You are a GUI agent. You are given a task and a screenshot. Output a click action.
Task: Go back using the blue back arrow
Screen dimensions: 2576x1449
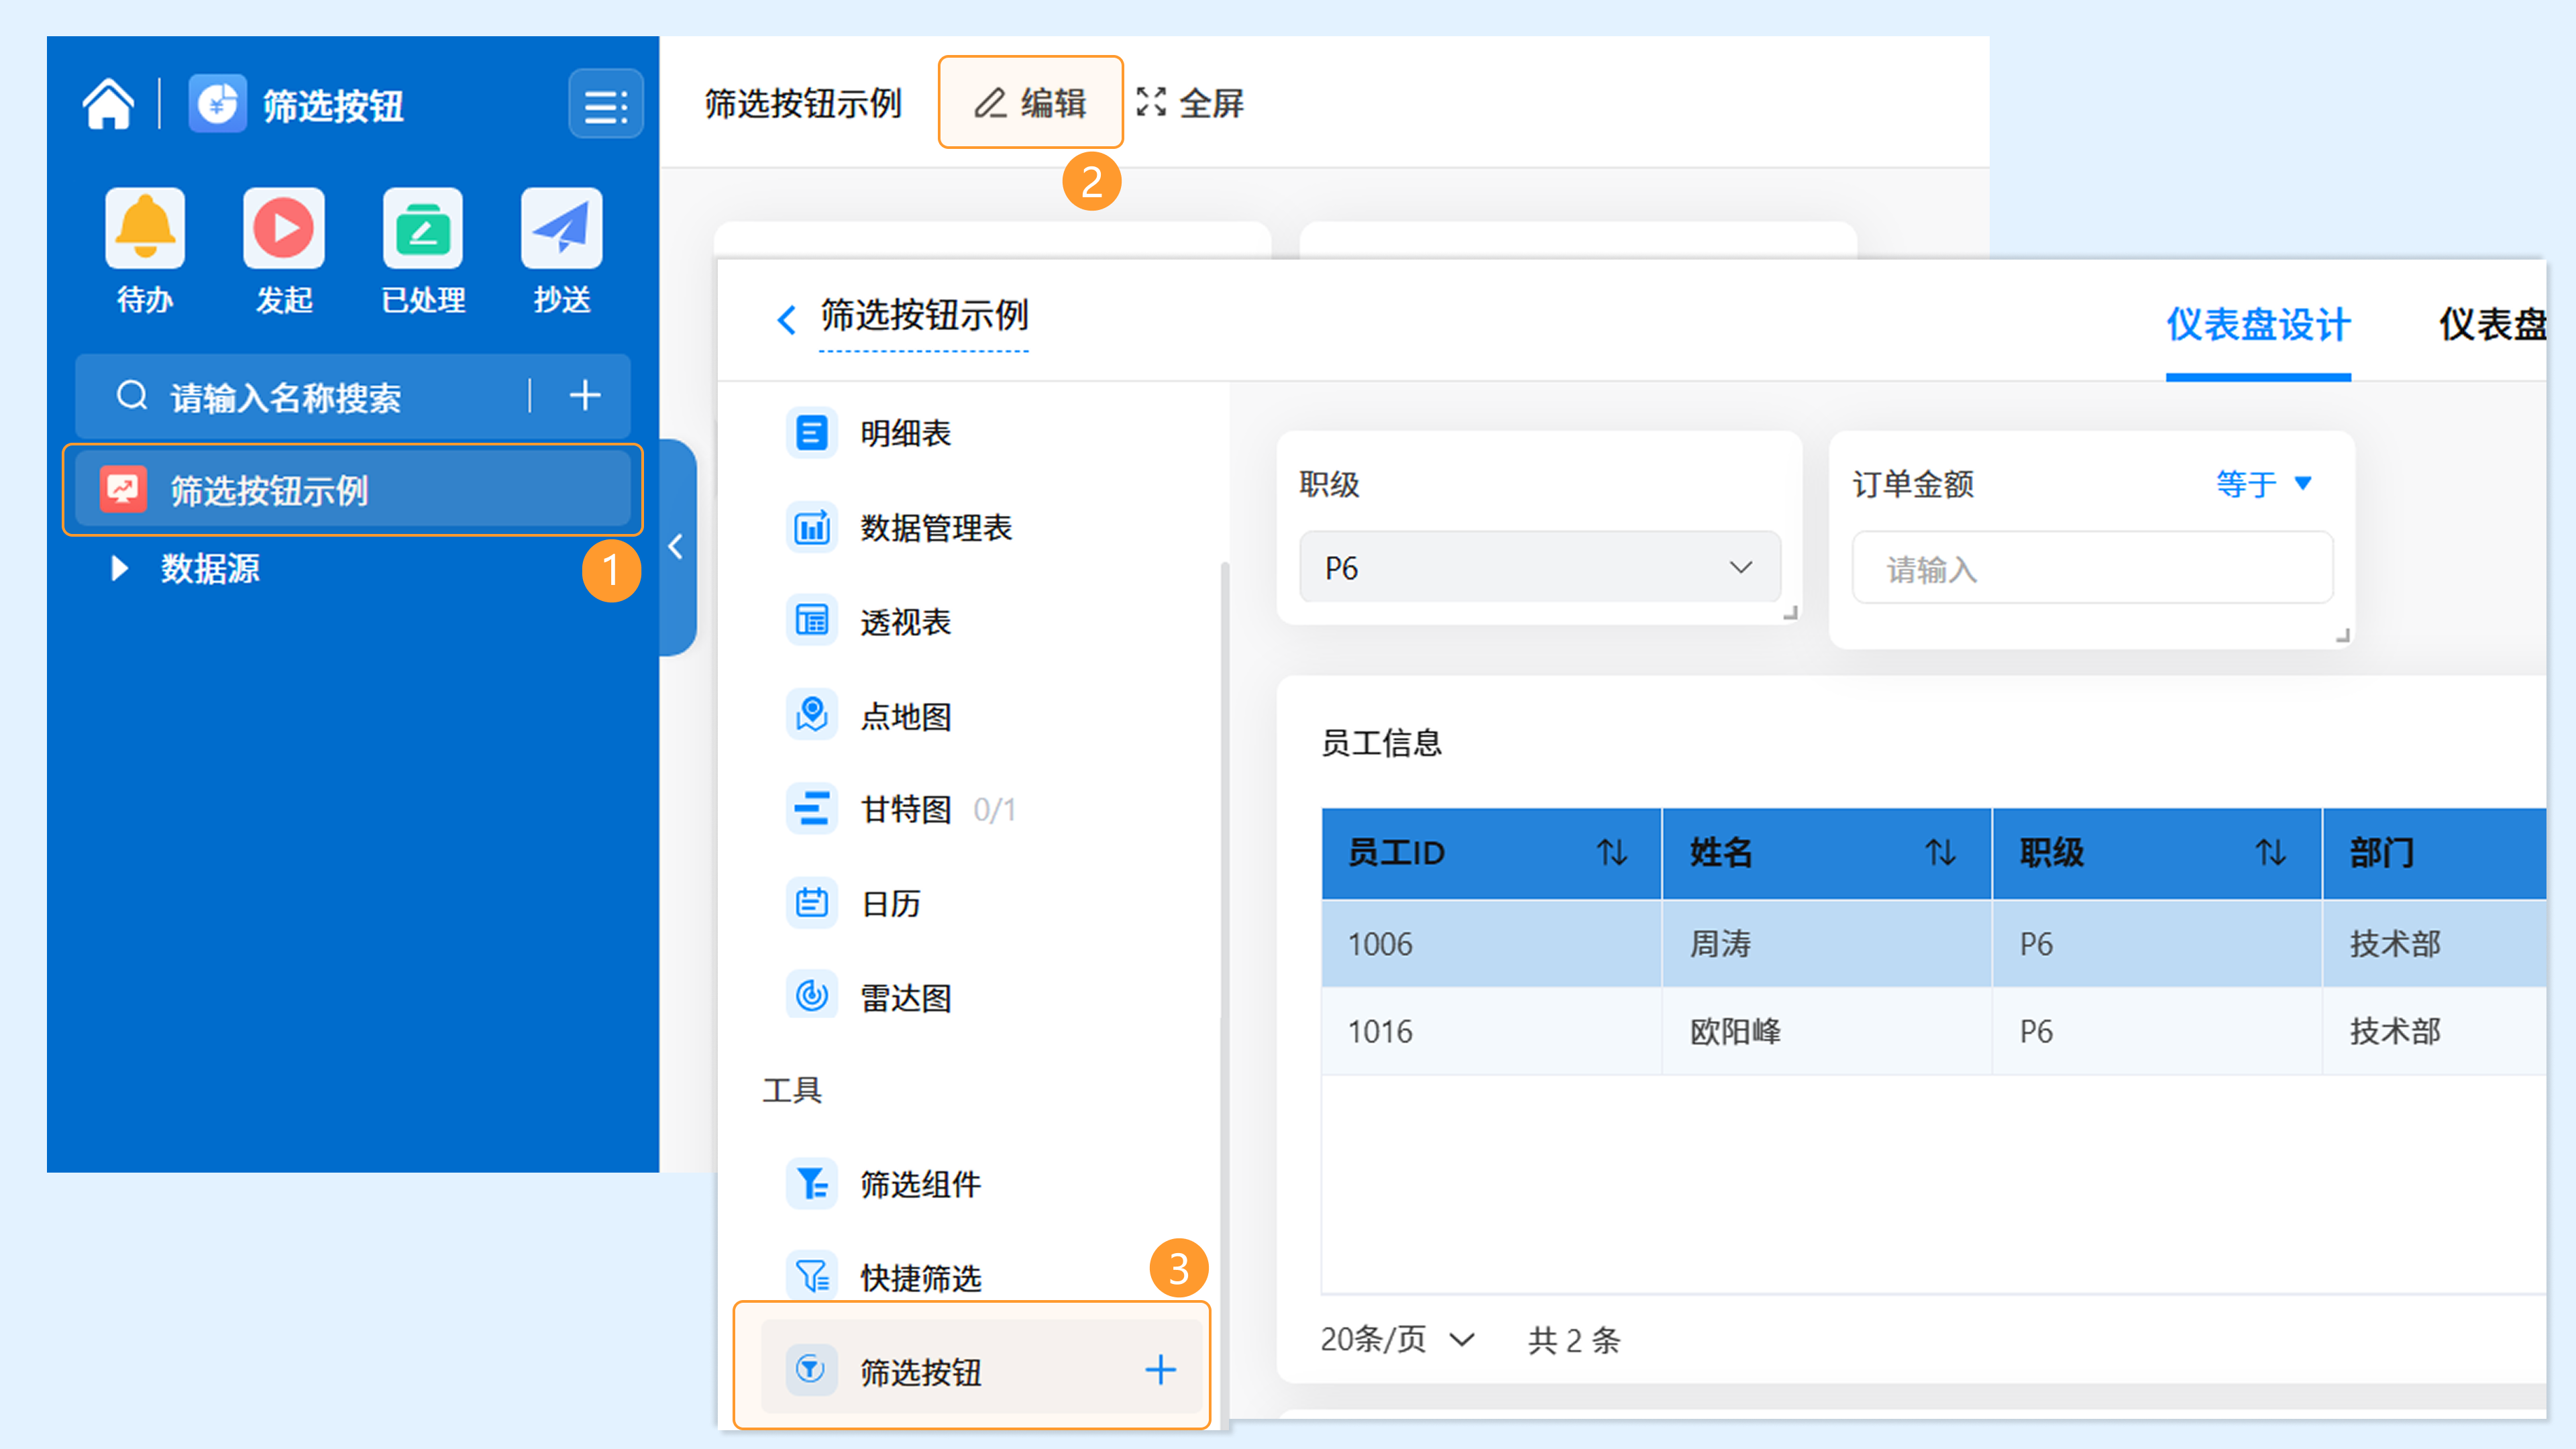click(786, 320)
